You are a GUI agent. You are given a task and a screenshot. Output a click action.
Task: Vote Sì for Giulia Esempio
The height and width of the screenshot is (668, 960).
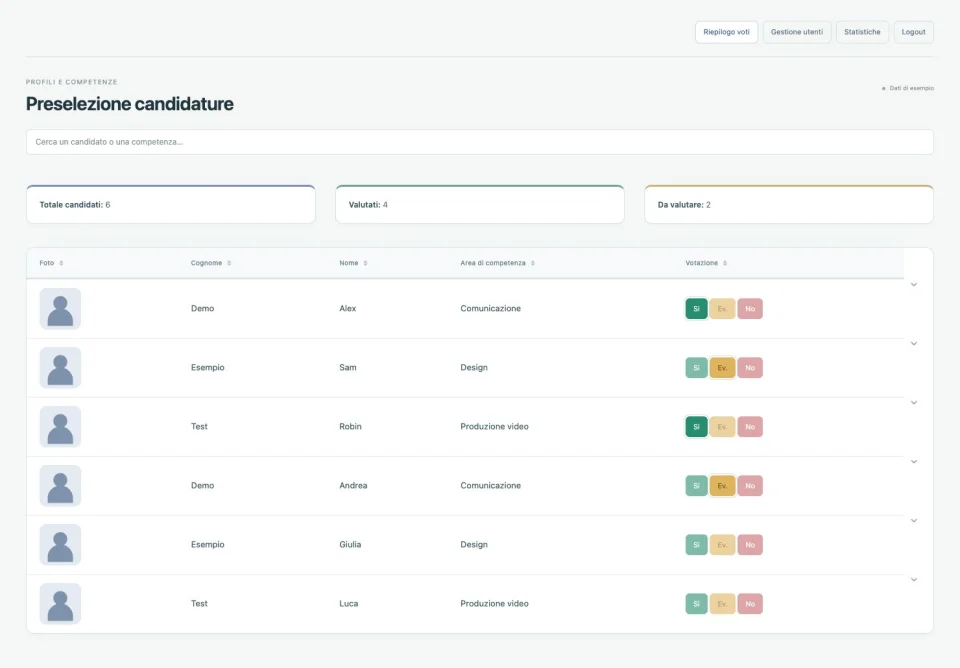pos(696,545)
